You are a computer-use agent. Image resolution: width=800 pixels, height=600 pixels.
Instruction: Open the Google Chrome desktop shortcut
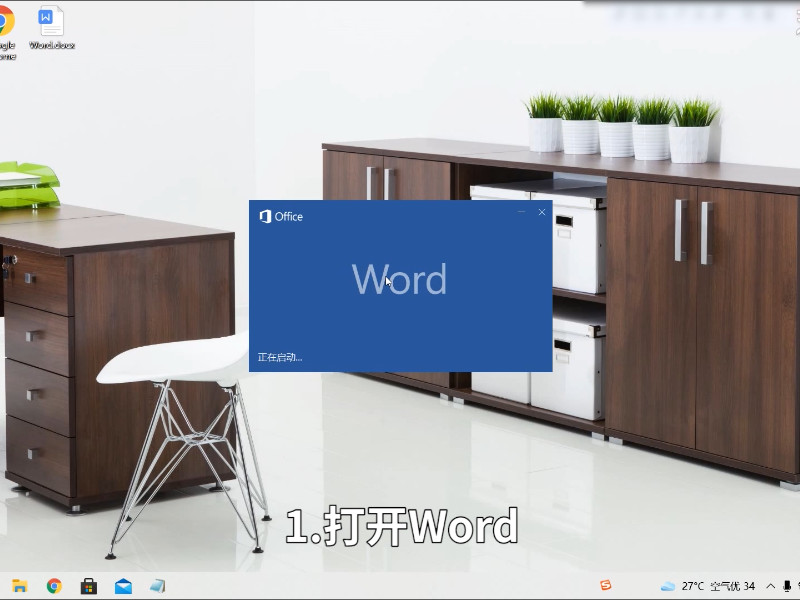[7, 32]
